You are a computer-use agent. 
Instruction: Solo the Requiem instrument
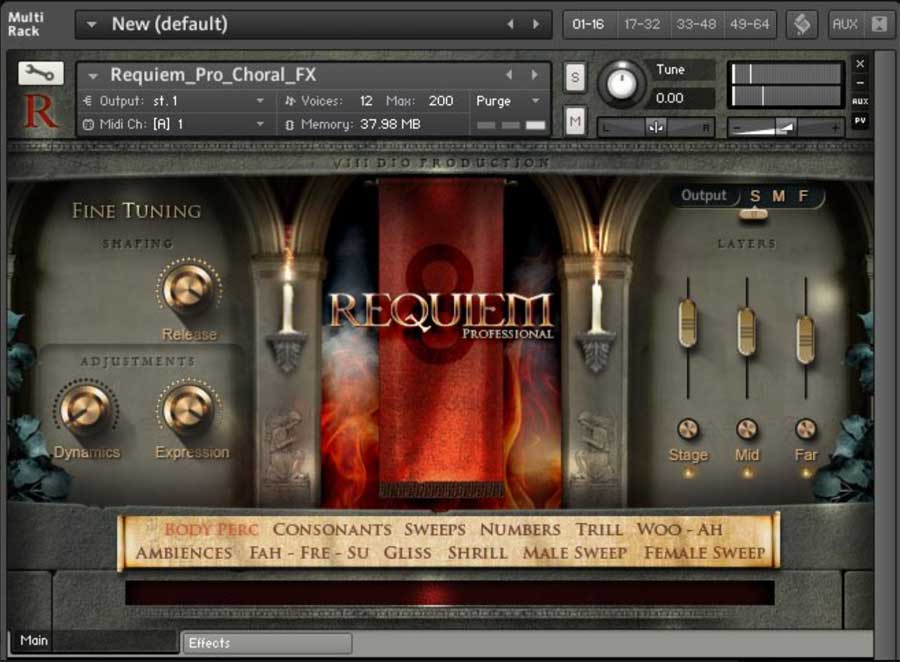click(575, 78)
